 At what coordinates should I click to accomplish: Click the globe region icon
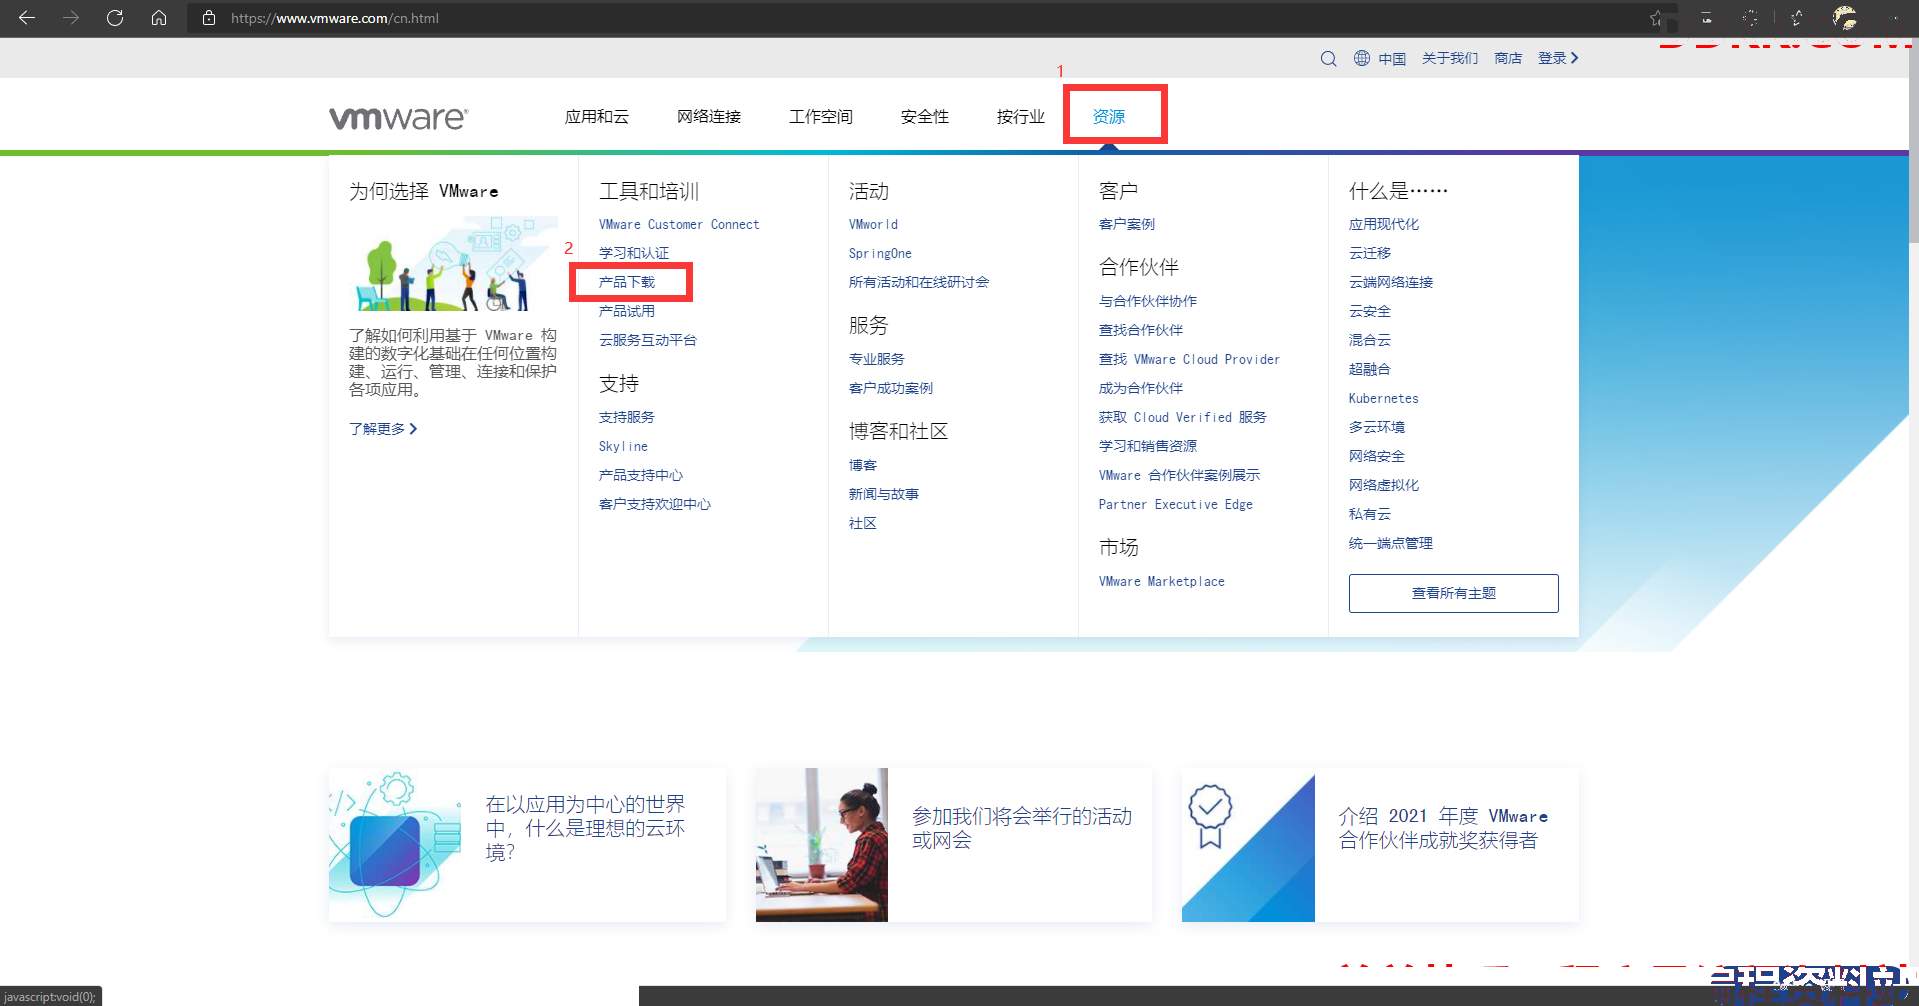(1362, 58)
